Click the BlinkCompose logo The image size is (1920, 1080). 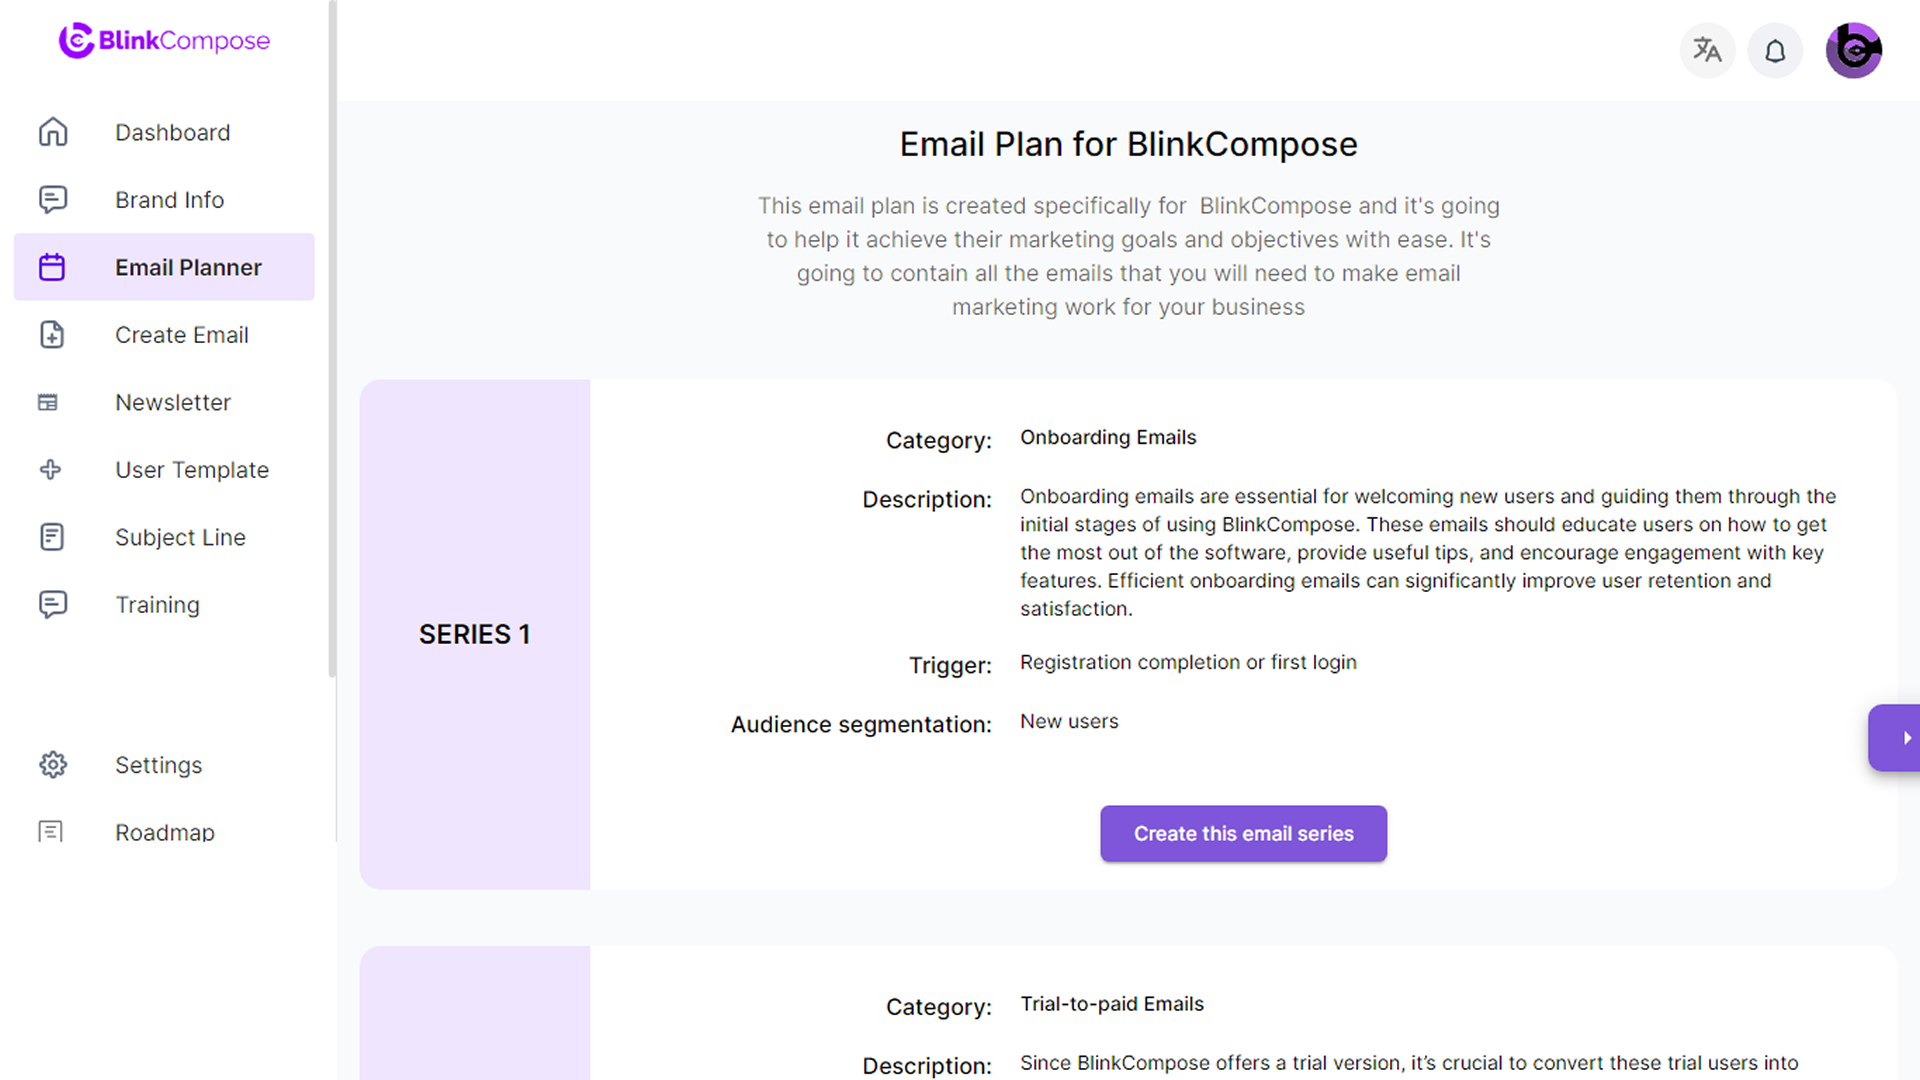[165, 41]
